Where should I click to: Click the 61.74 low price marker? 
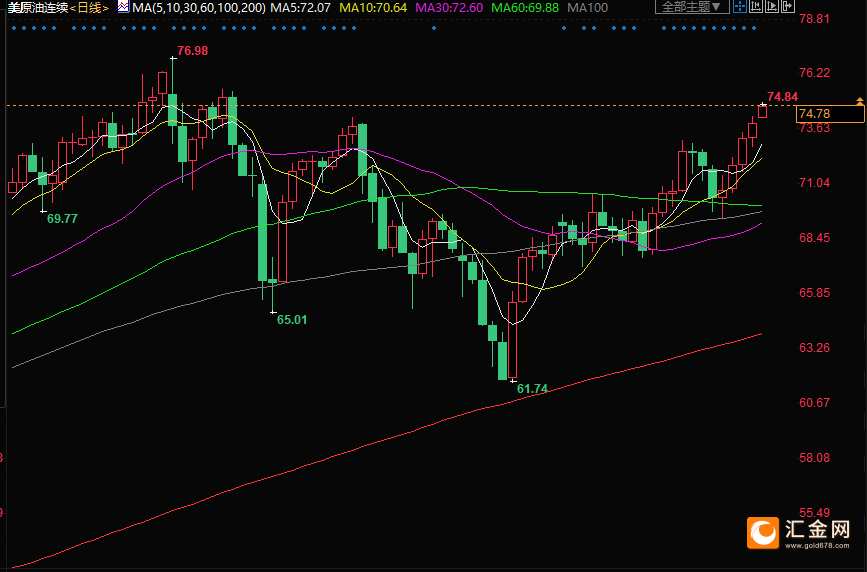[532, 388]
